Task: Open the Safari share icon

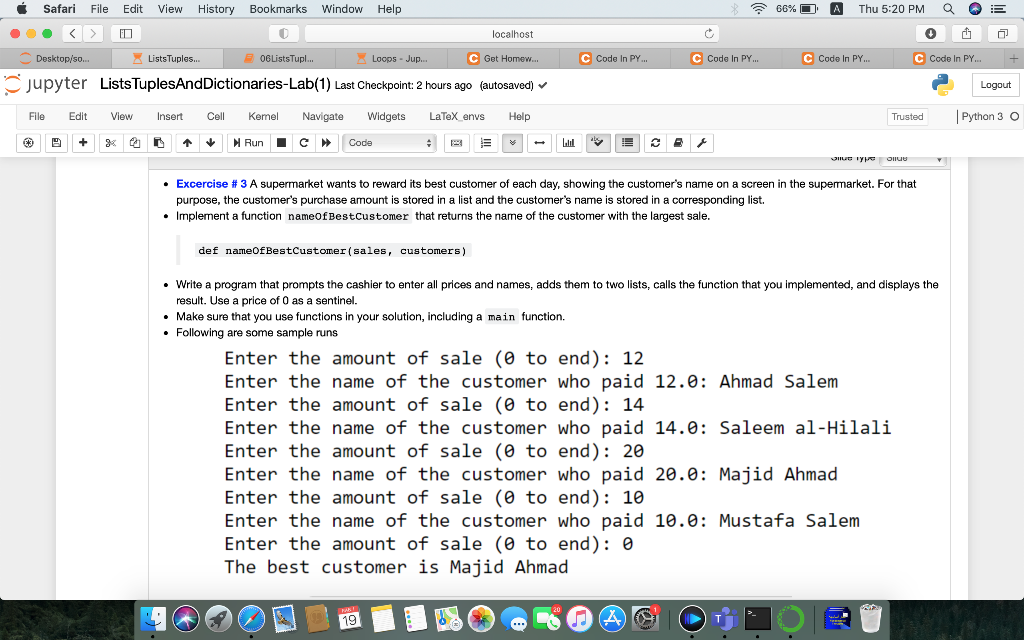Action: click(x=967, y=33)
